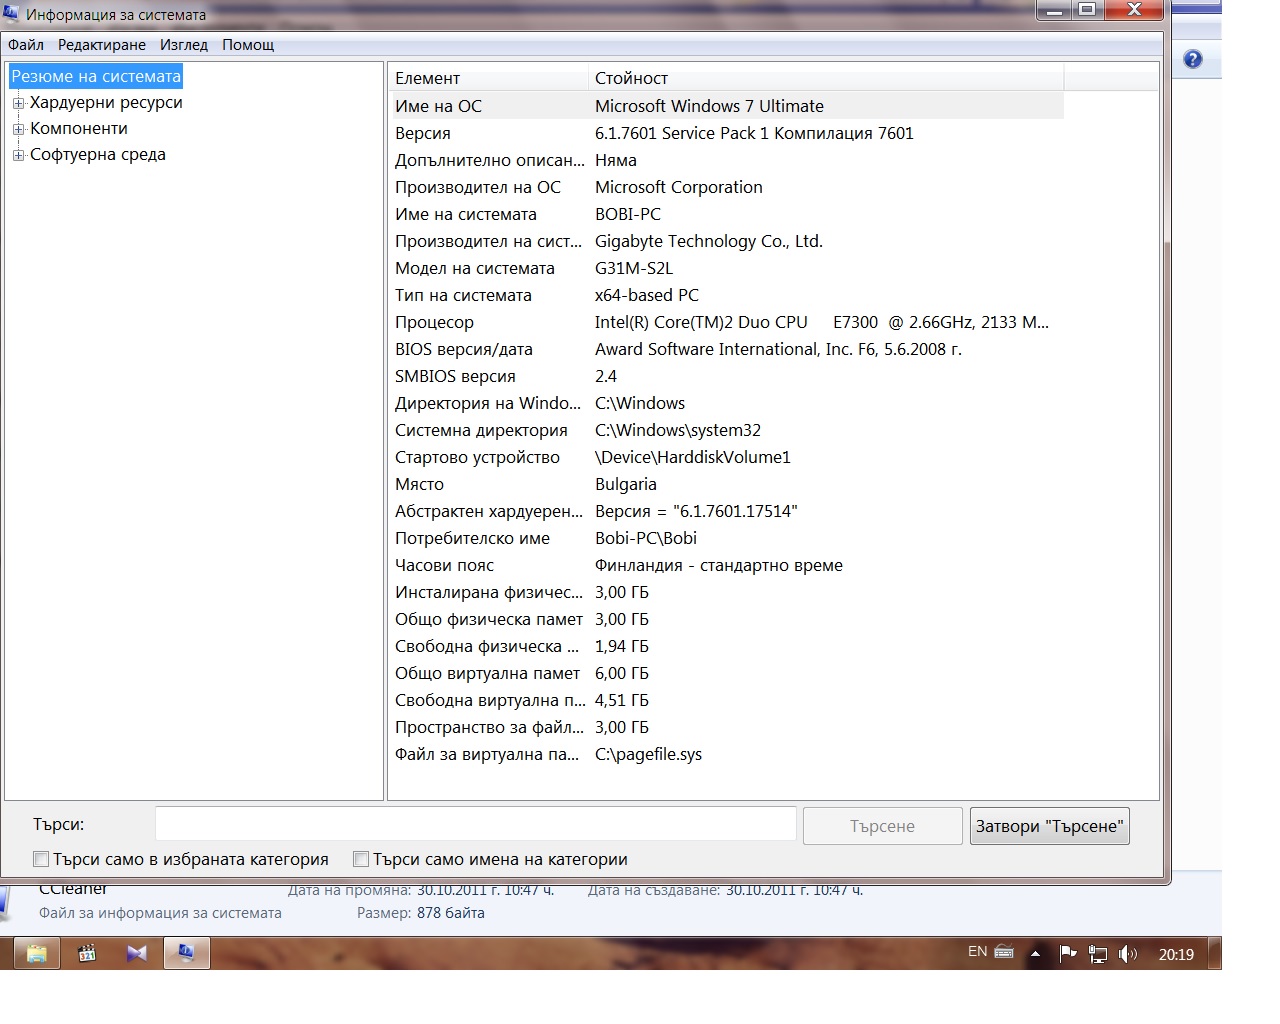
Task: Open Windows Explorer from the taskbar
Action: (x=37, y=953)
